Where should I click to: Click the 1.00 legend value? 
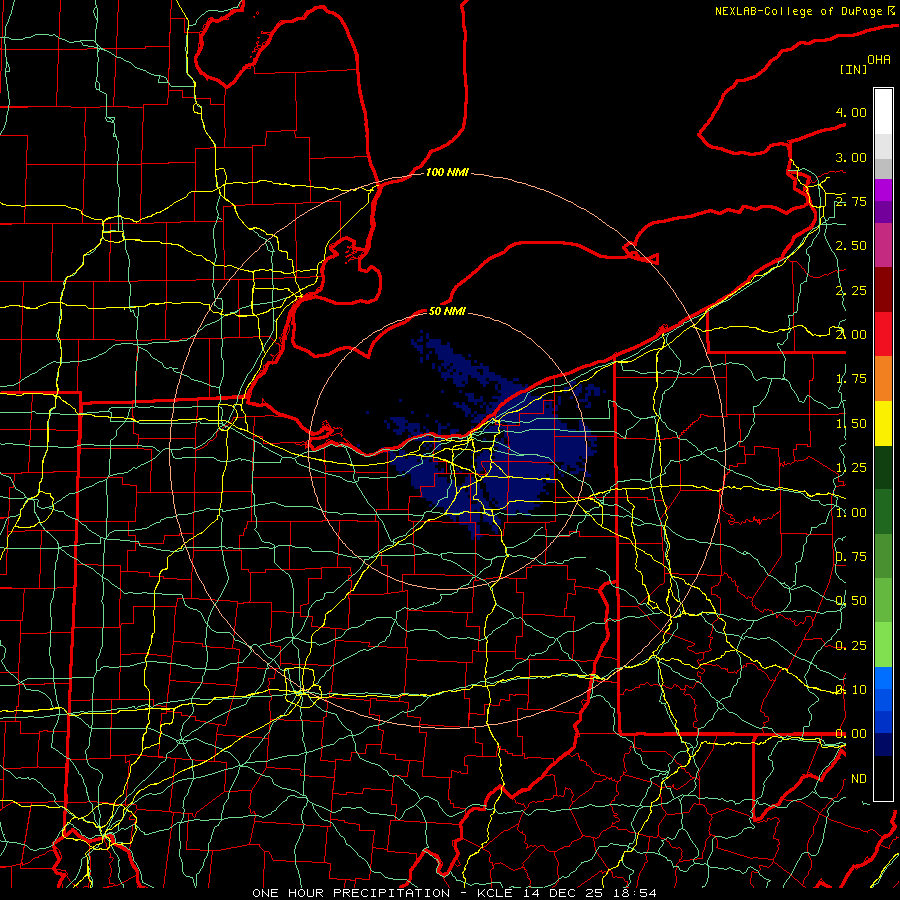[x=851, y=512]
